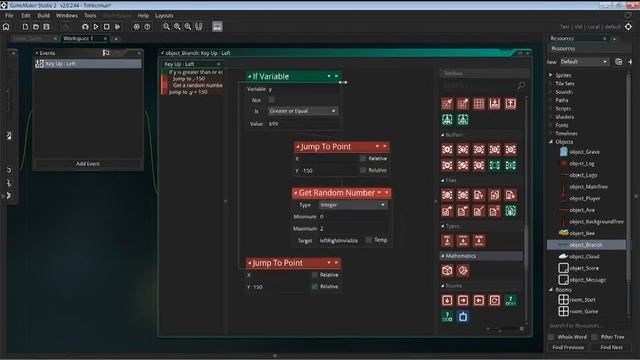
Task: Start debugging with the bug icon
Action: coord(85,27)
